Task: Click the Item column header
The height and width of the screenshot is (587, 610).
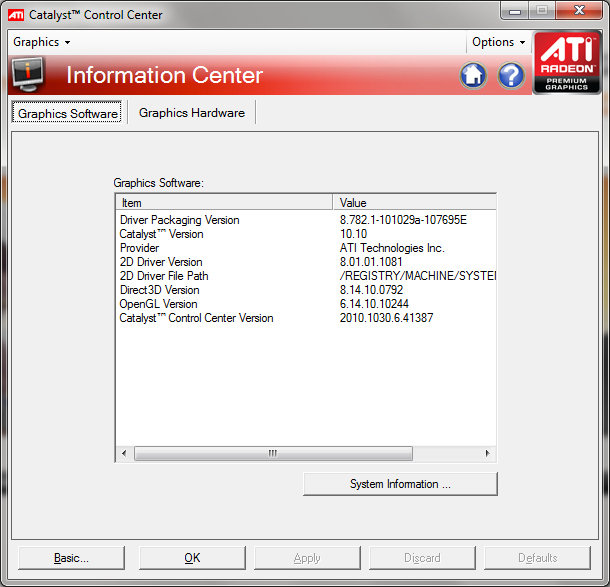Action: coord(224,202)
